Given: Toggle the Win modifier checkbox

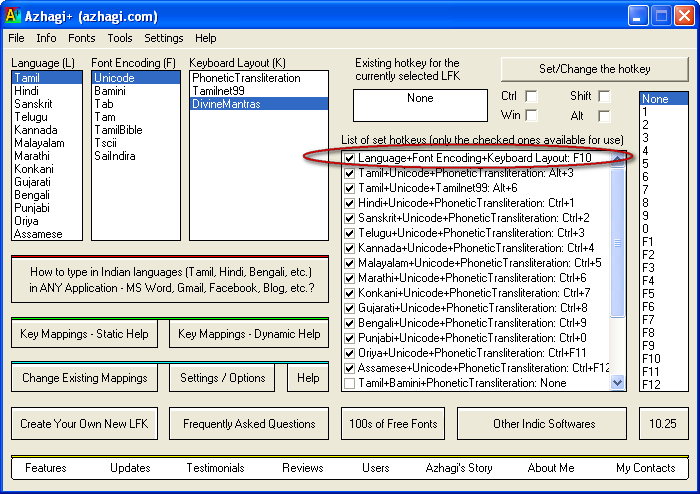Looking at the screenshot, I should [x=531, y=116].
